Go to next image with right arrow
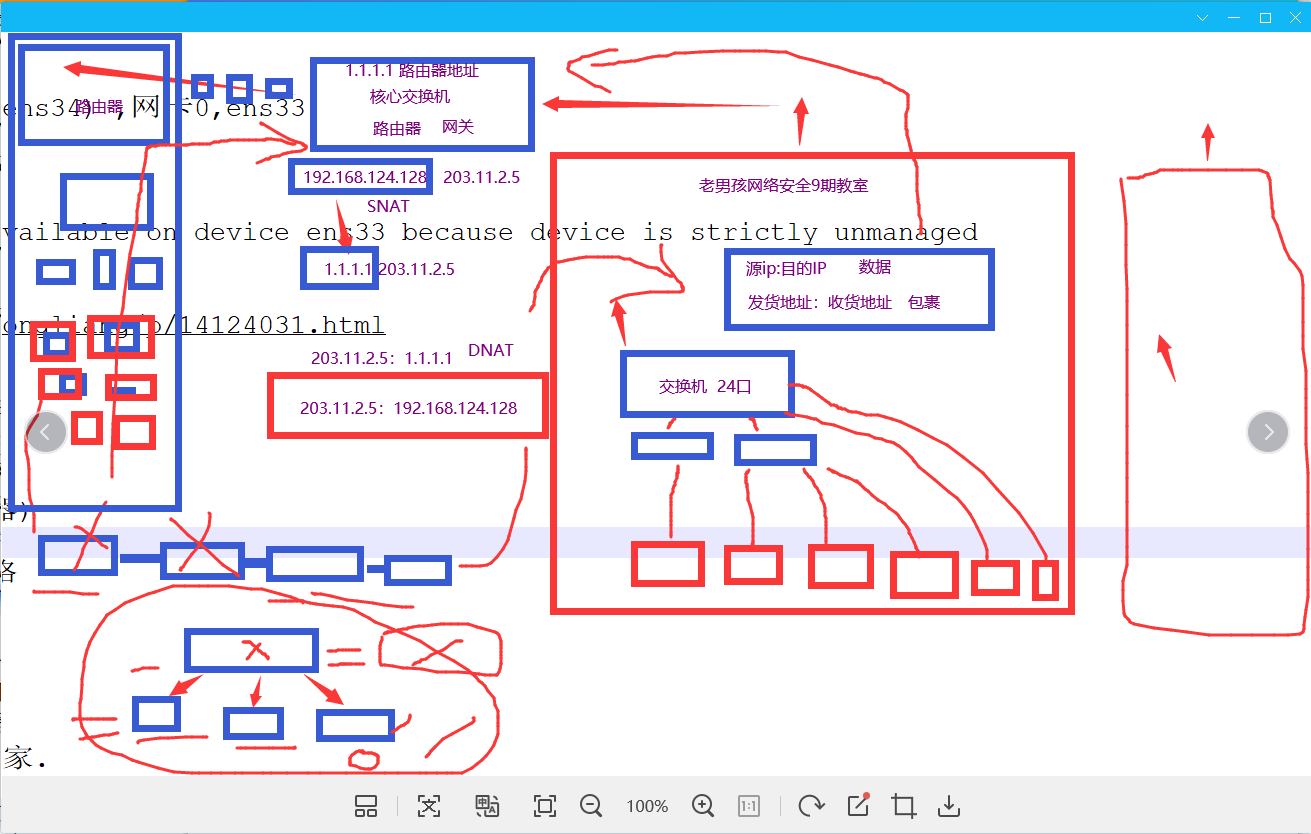 point(1269,432)
